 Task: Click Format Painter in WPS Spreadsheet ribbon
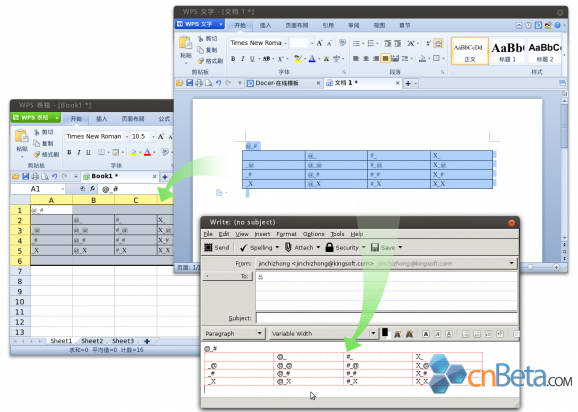(46, 154)
